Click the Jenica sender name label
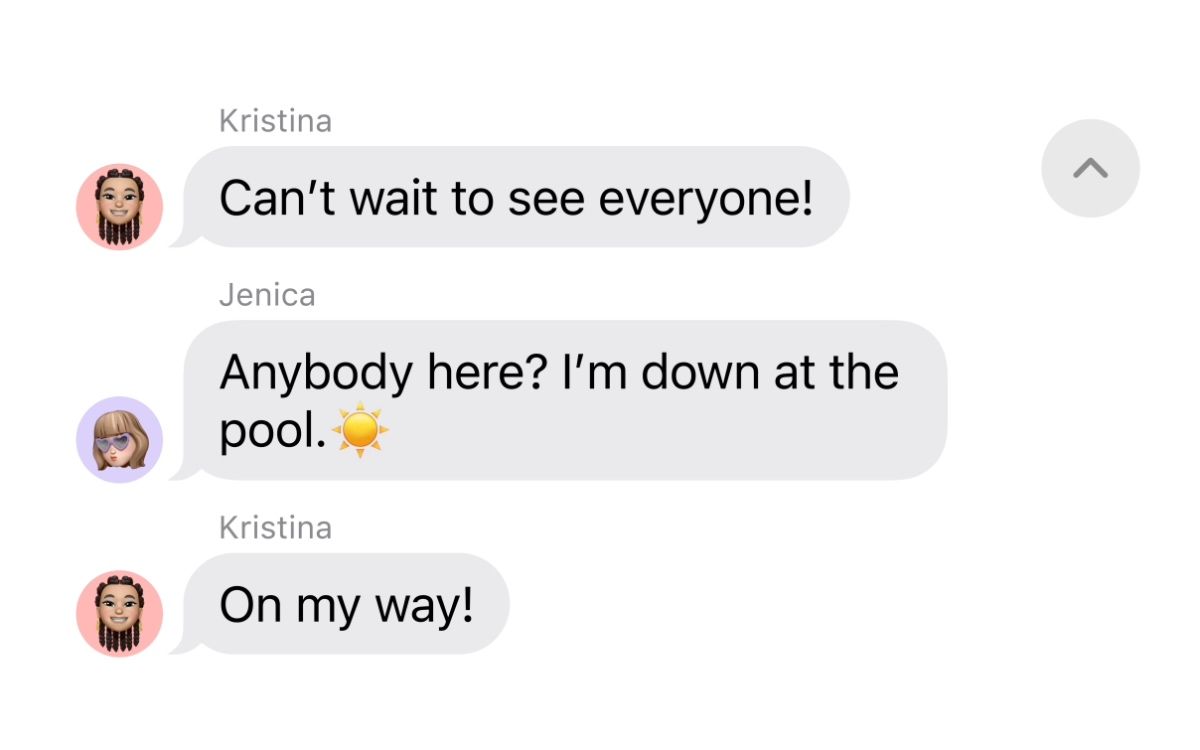 (267, 294)
